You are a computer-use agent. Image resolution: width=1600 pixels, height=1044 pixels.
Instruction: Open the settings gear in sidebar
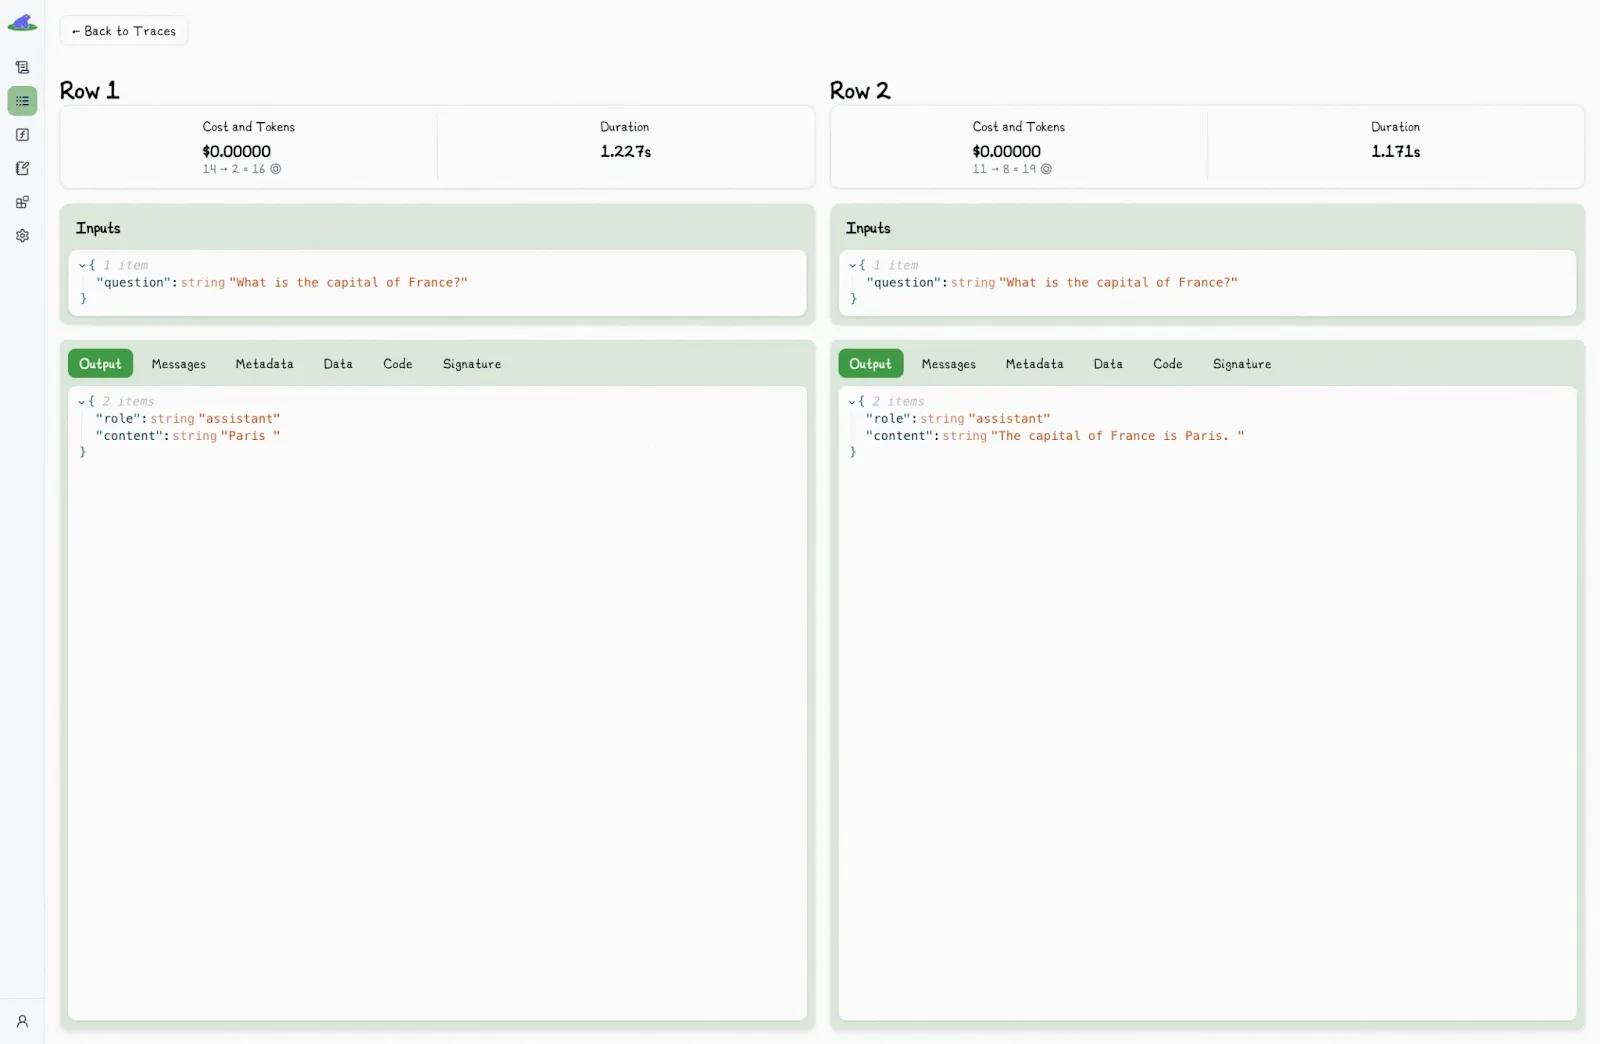[x=22, y=236]
